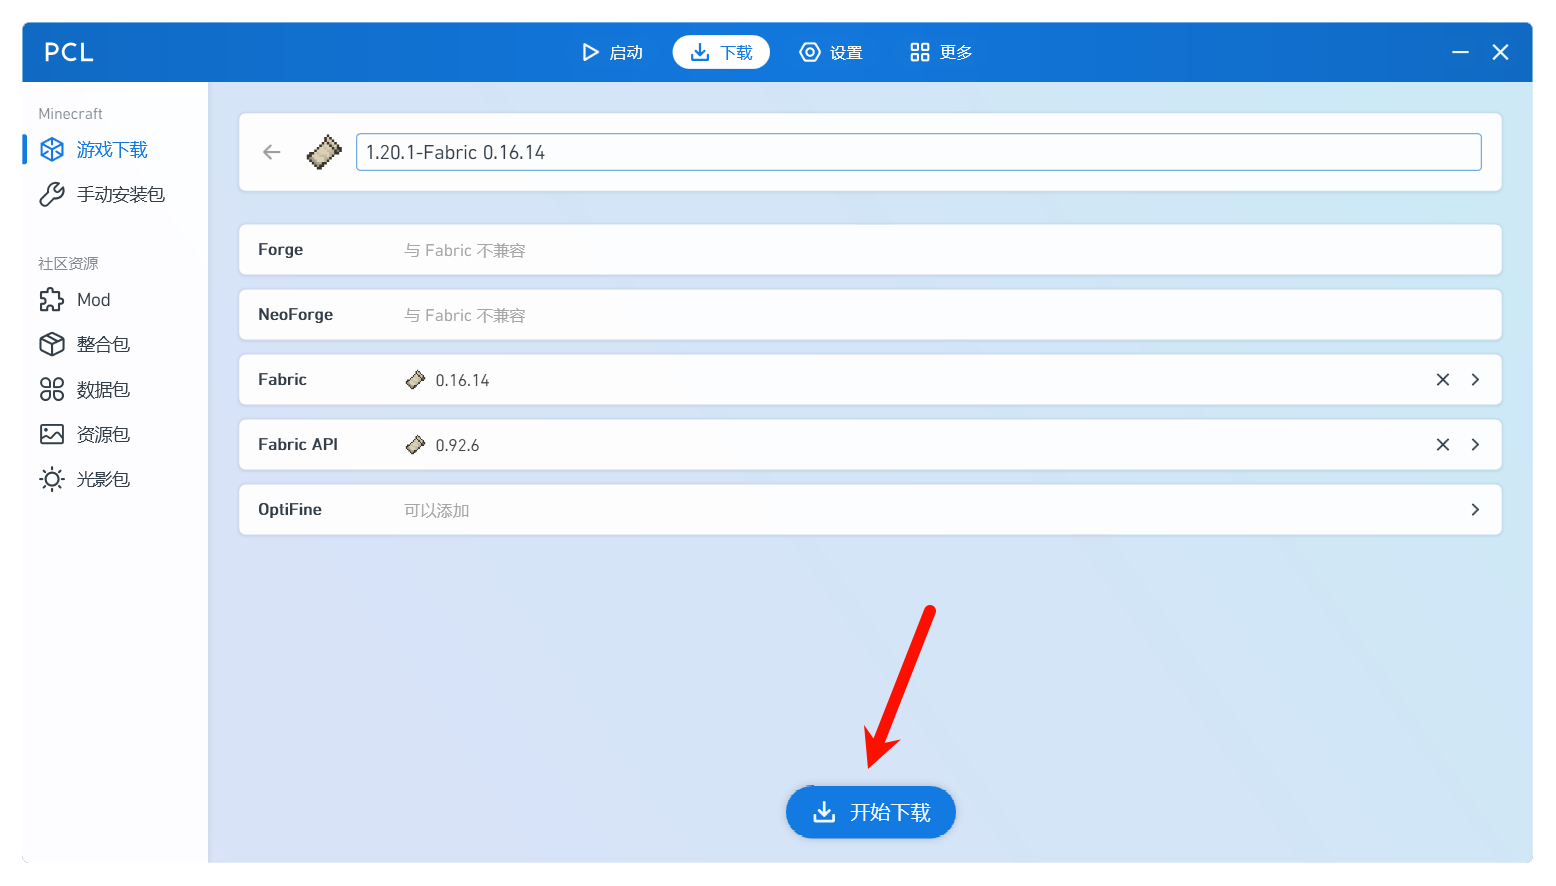The image size is (1556, 886).
Task: Click the Fabric 0.16.14 version text
Action: tap(462, 381)
